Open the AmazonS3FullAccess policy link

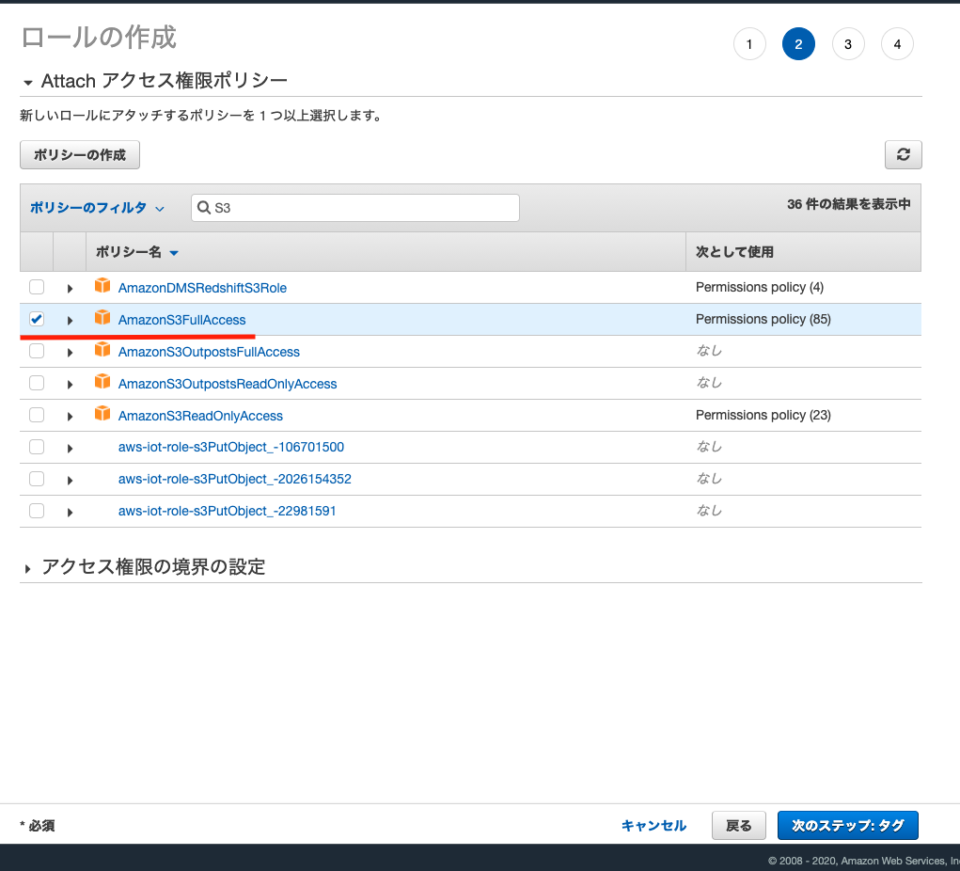point(182,320)
